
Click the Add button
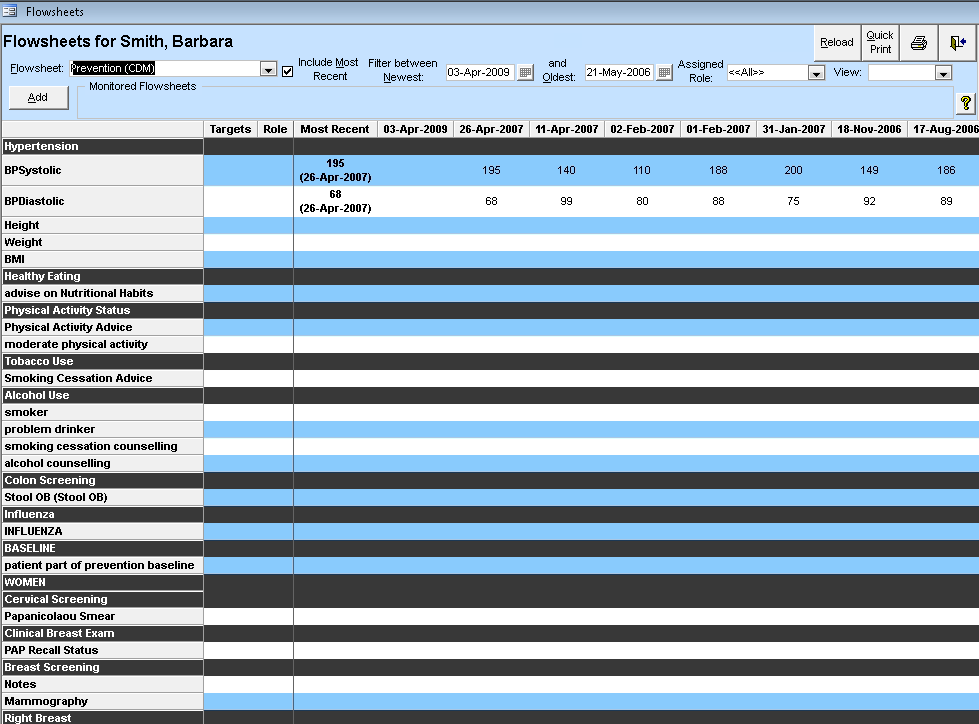click(x=38, y=97)
